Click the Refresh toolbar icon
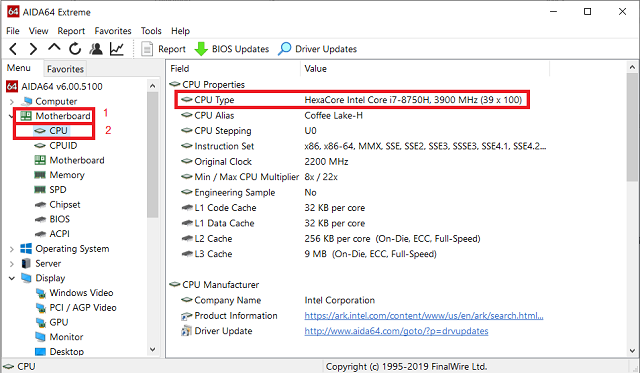640x373 pixels. [x=75, y=49]
